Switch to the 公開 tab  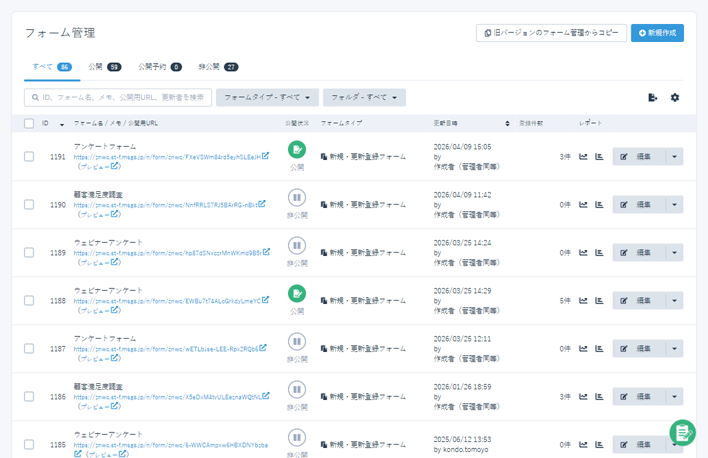pyautogui.click(x=104, y=67)
